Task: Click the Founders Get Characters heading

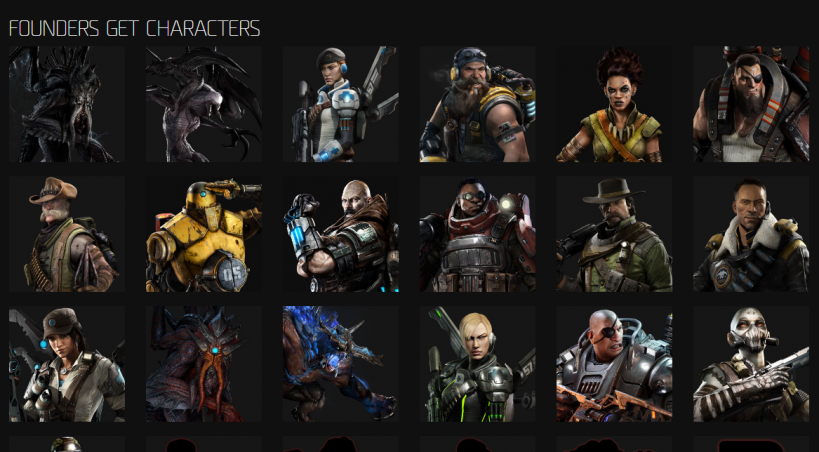Action: click(x=134, y=28)
